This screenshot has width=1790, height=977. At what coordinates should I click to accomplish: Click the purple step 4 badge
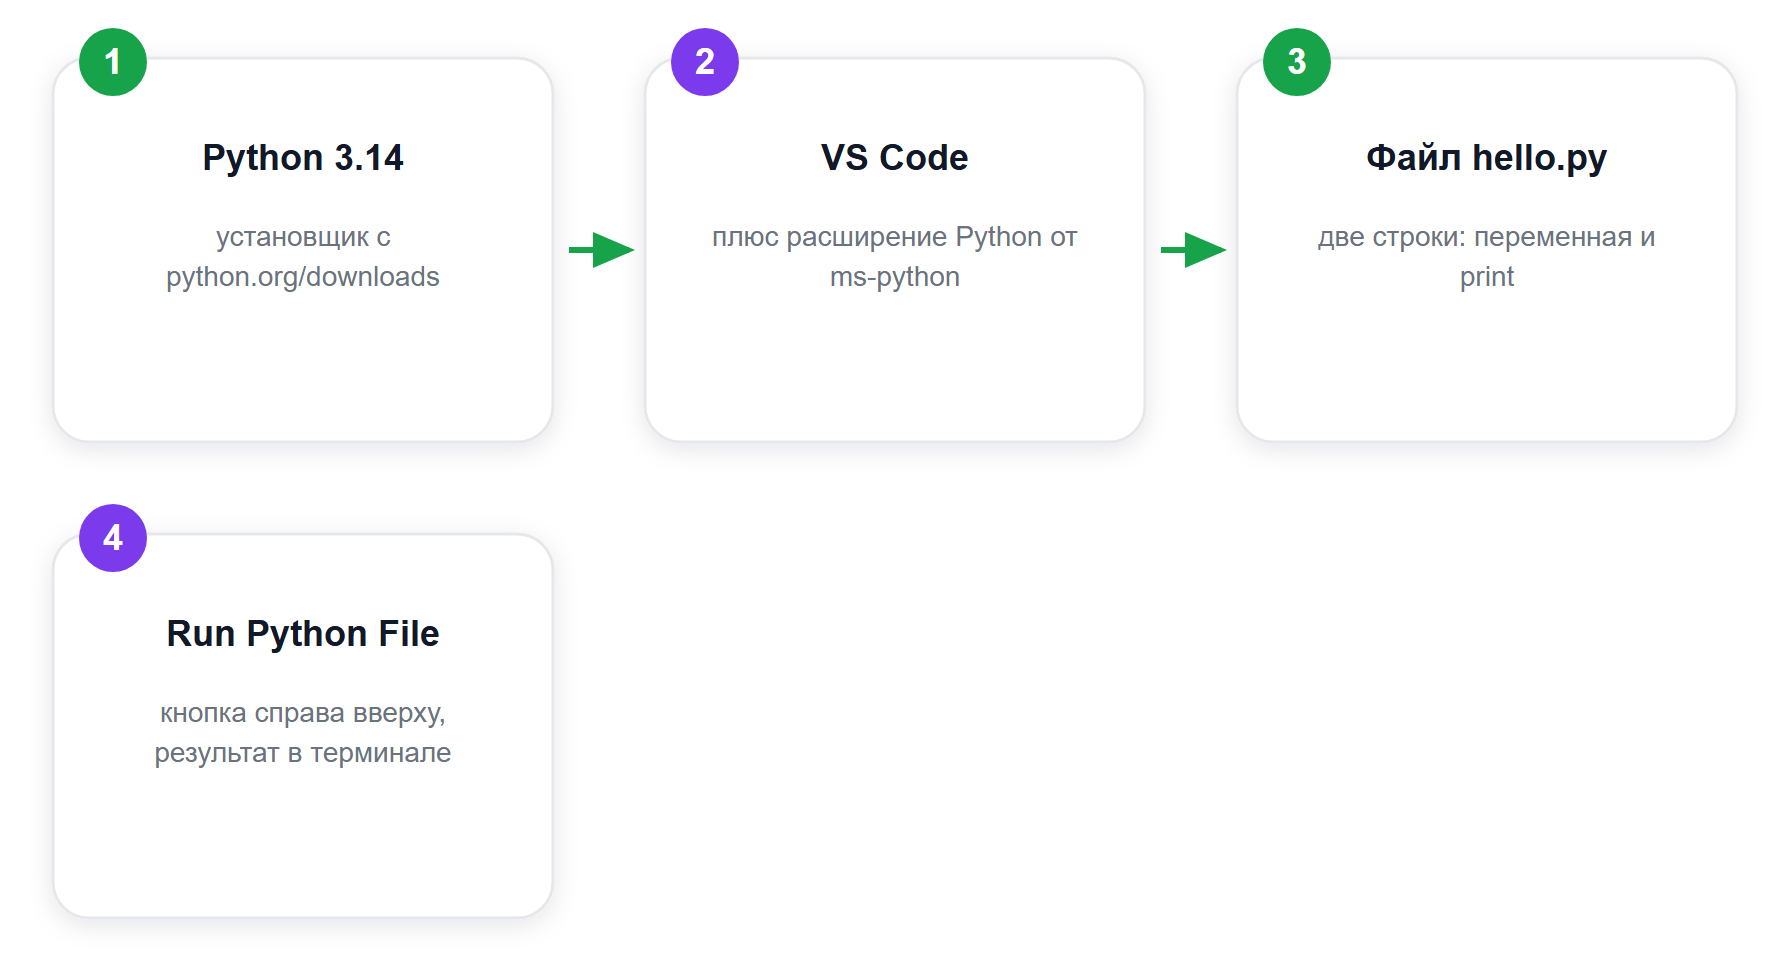(113, 538)
